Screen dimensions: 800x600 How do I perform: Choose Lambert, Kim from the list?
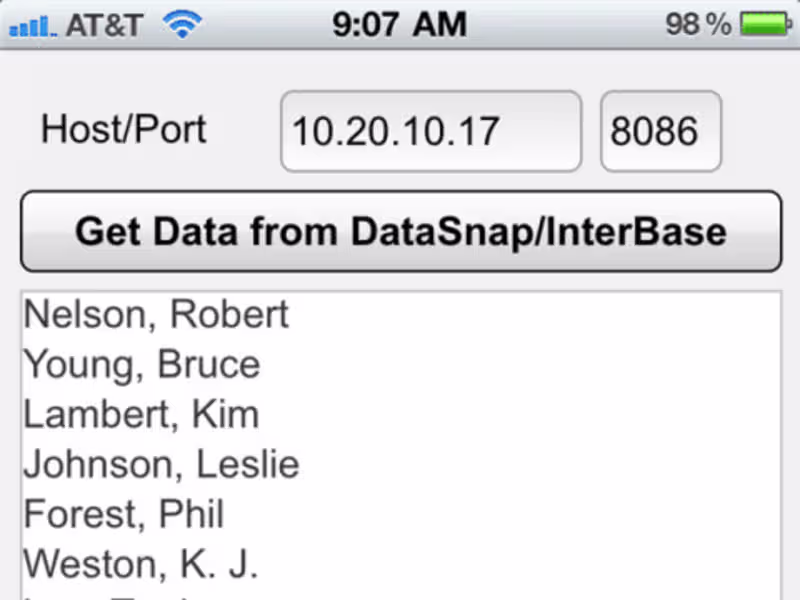[x=141, y=415]
